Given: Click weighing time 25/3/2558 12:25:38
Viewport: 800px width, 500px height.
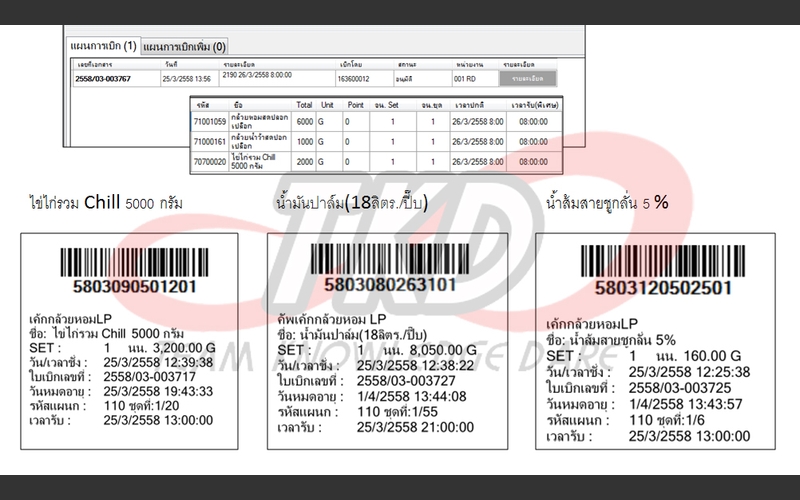Looking at the screenshot, I should tap(689, 372).
